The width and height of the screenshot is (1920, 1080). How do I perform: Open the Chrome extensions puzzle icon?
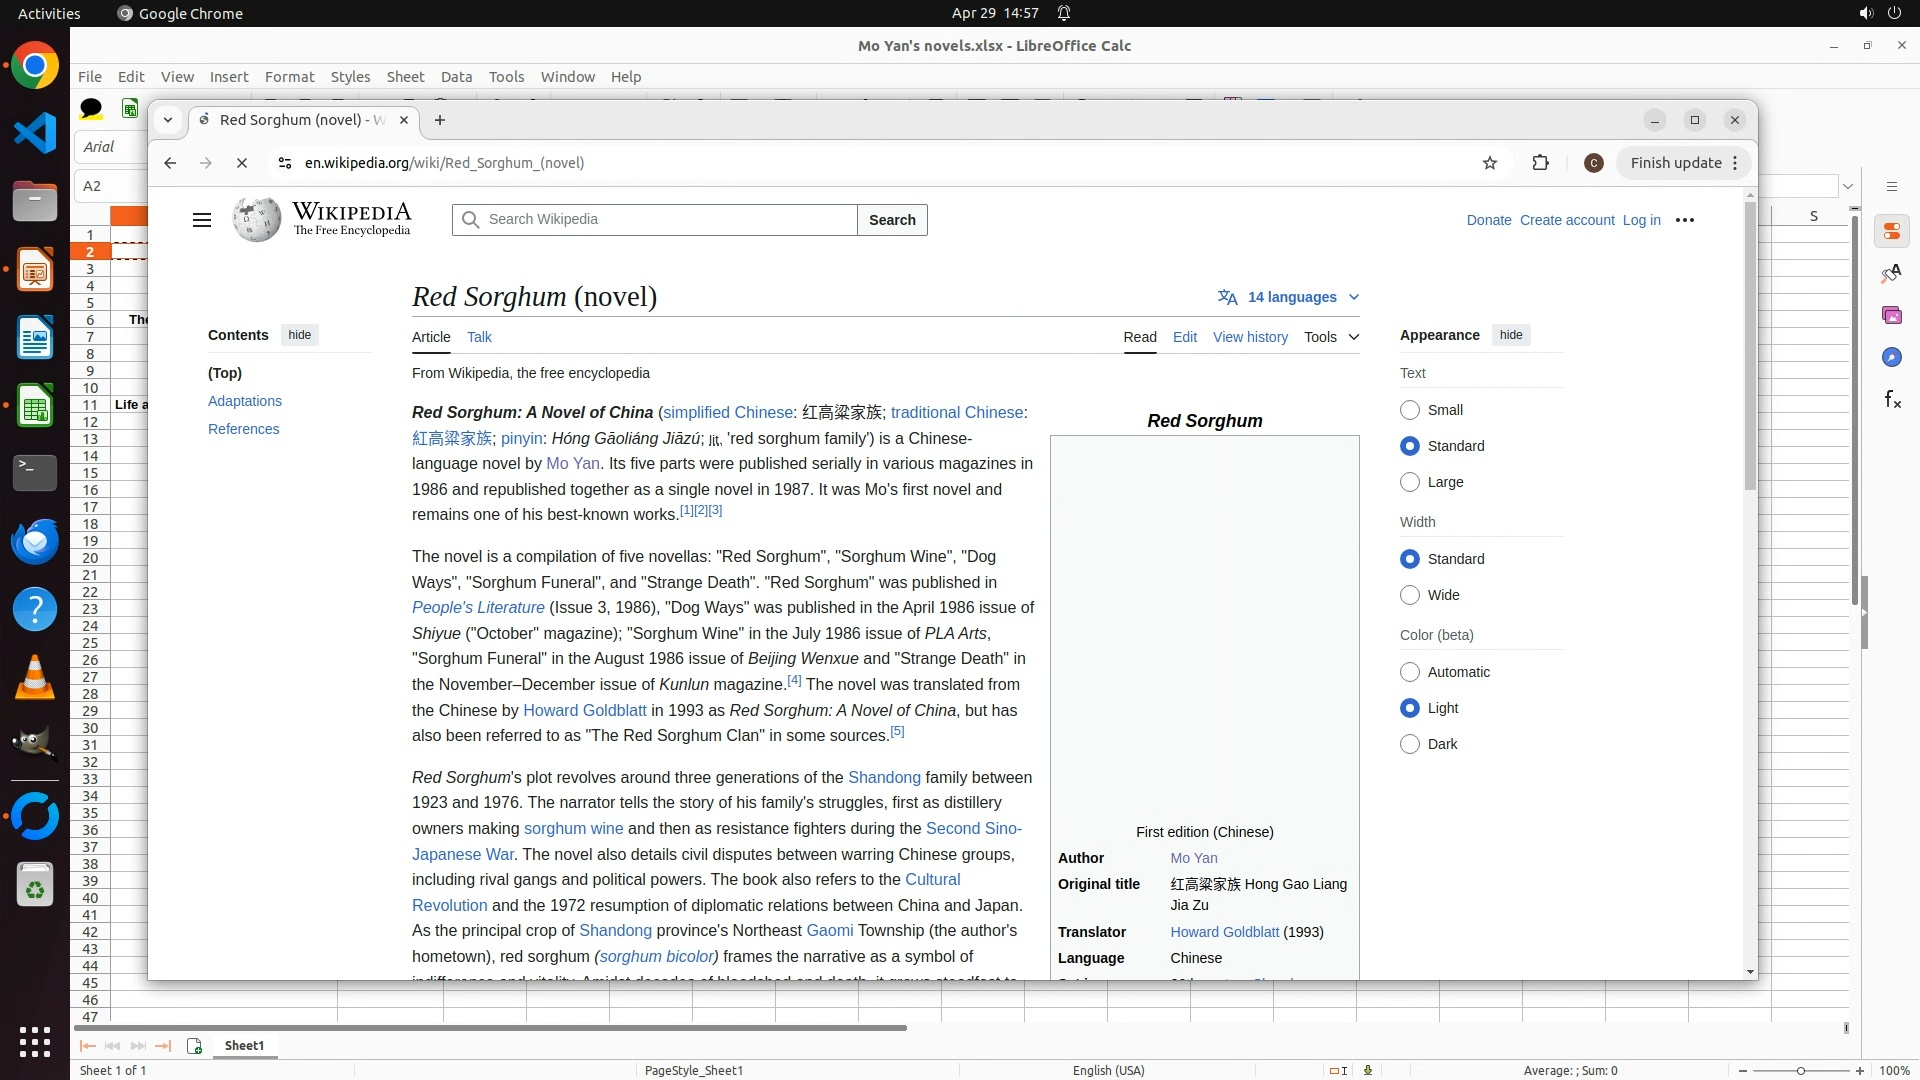1540,163
